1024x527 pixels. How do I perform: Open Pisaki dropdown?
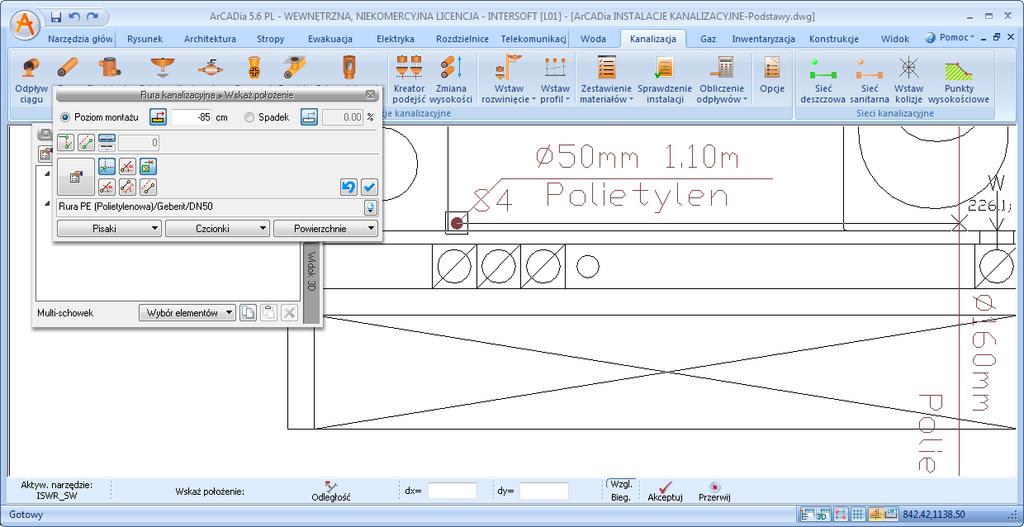coord(109,229)
